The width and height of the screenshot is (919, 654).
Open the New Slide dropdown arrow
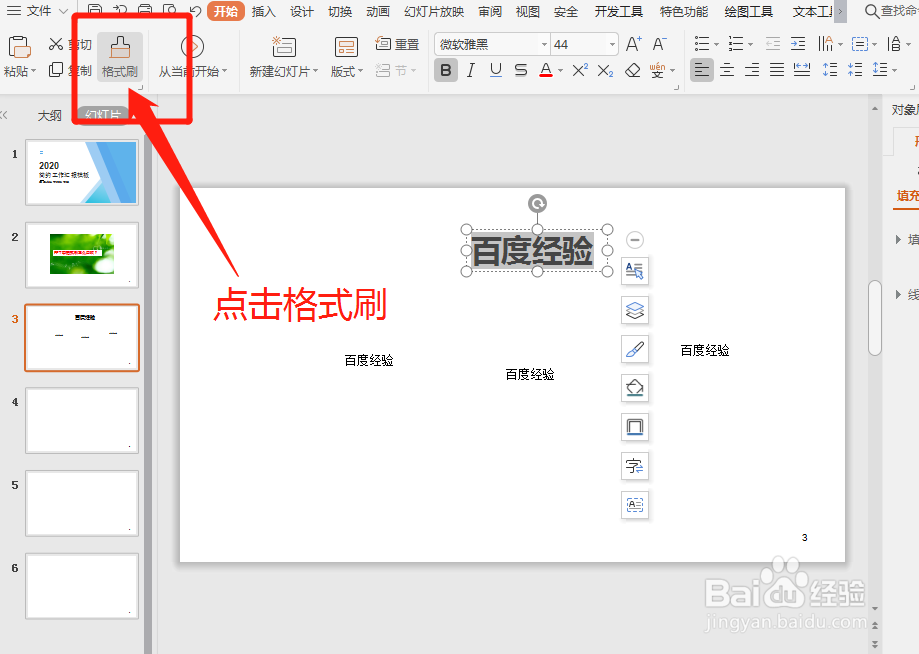coord(315,71)
